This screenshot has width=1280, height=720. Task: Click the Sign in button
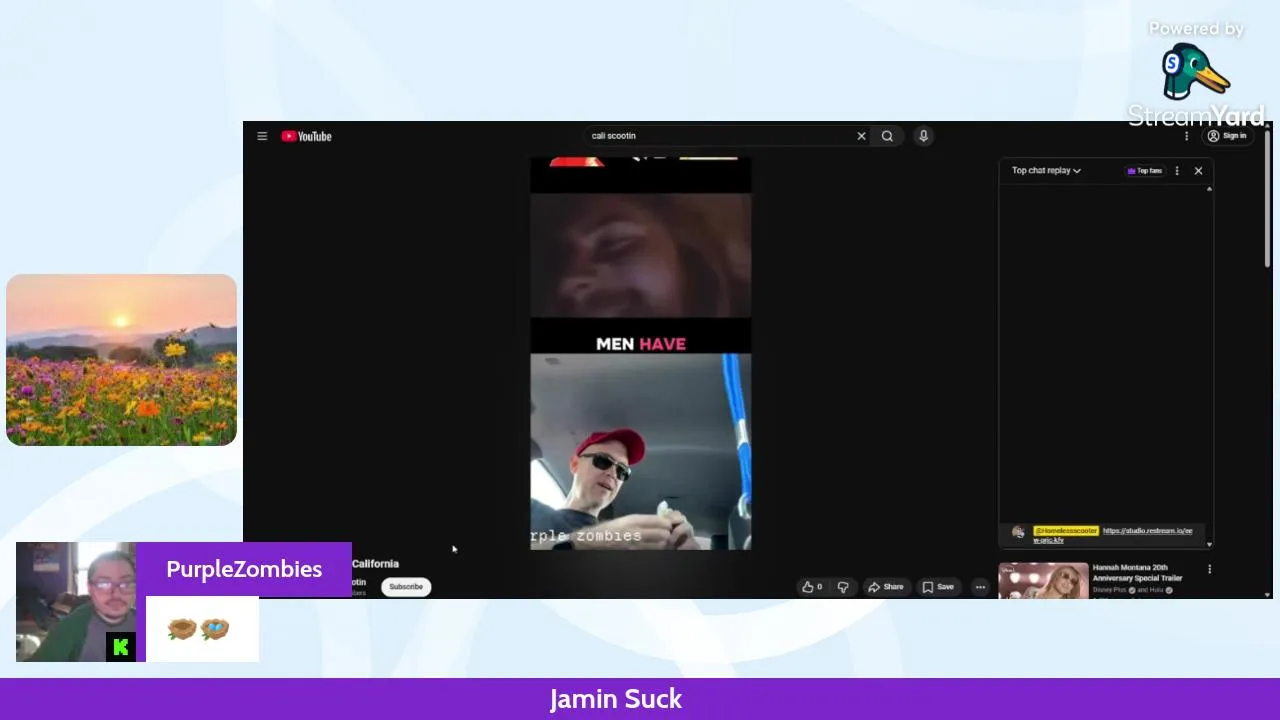[1227, 136]
